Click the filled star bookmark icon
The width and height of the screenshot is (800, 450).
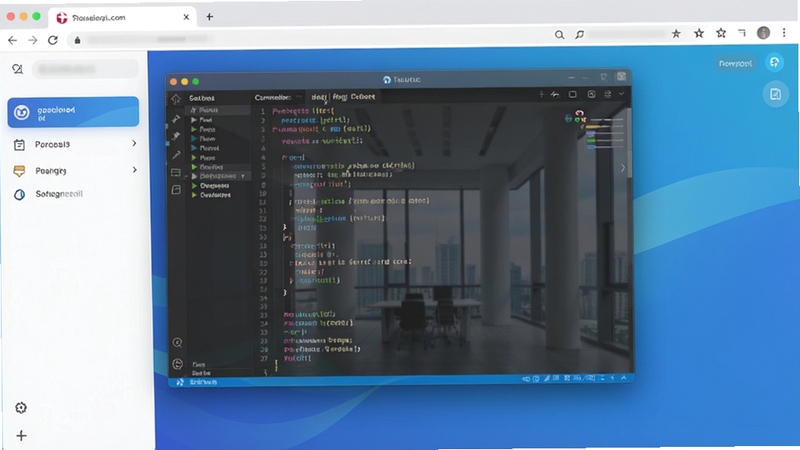[x=676, y=34]
